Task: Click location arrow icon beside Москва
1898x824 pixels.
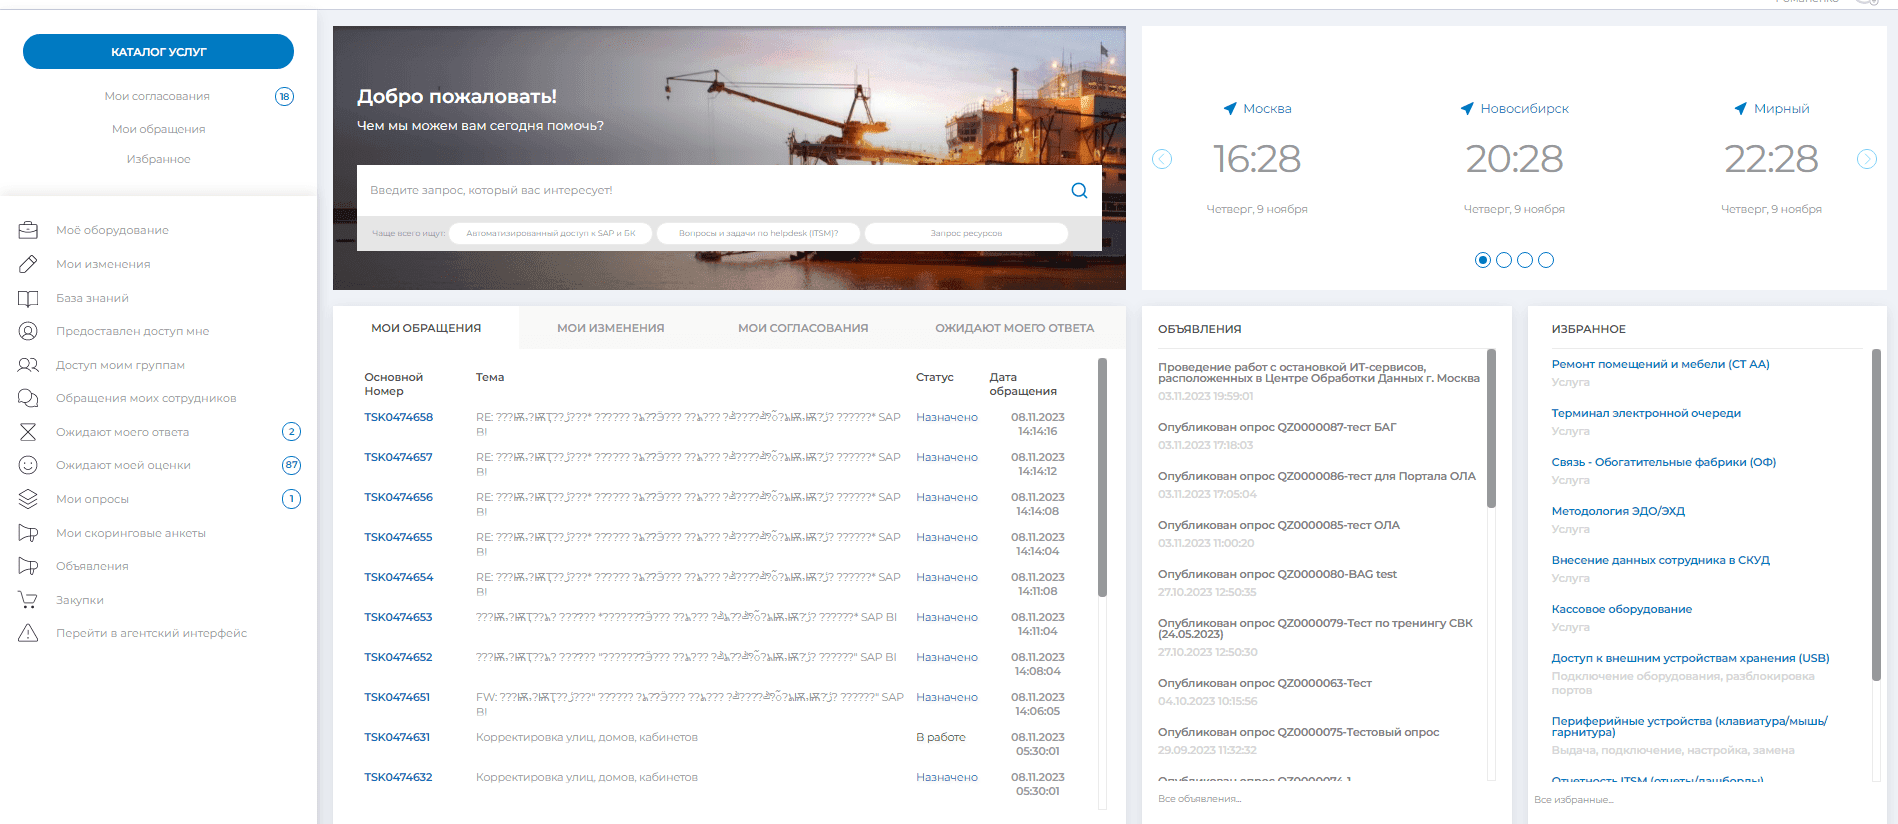Action: (1230, 108)
